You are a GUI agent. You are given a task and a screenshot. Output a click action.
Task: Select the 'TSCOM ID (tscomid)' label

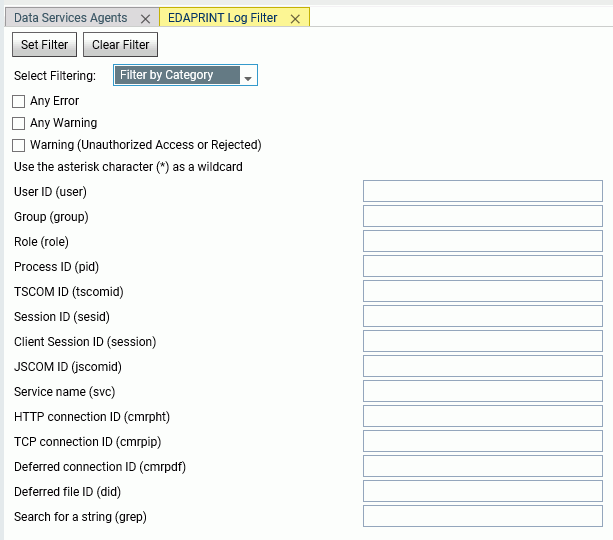click(68, 292)
